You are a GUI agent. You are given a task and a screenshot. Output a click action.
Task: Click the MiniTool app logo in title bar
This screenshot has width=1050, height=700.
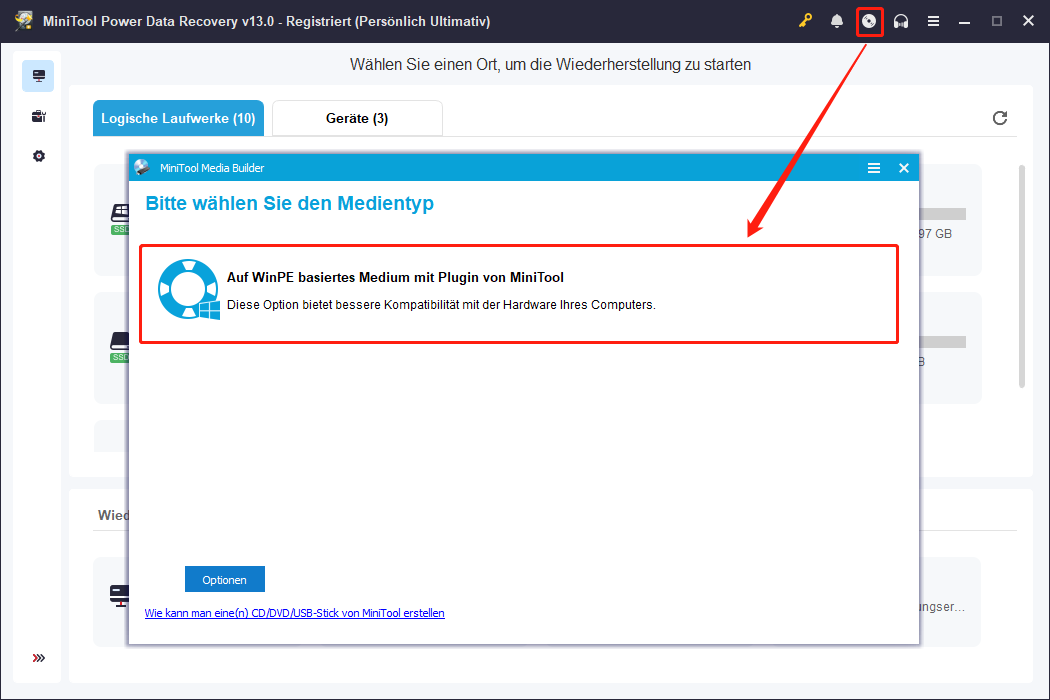[x=24, y=21]
